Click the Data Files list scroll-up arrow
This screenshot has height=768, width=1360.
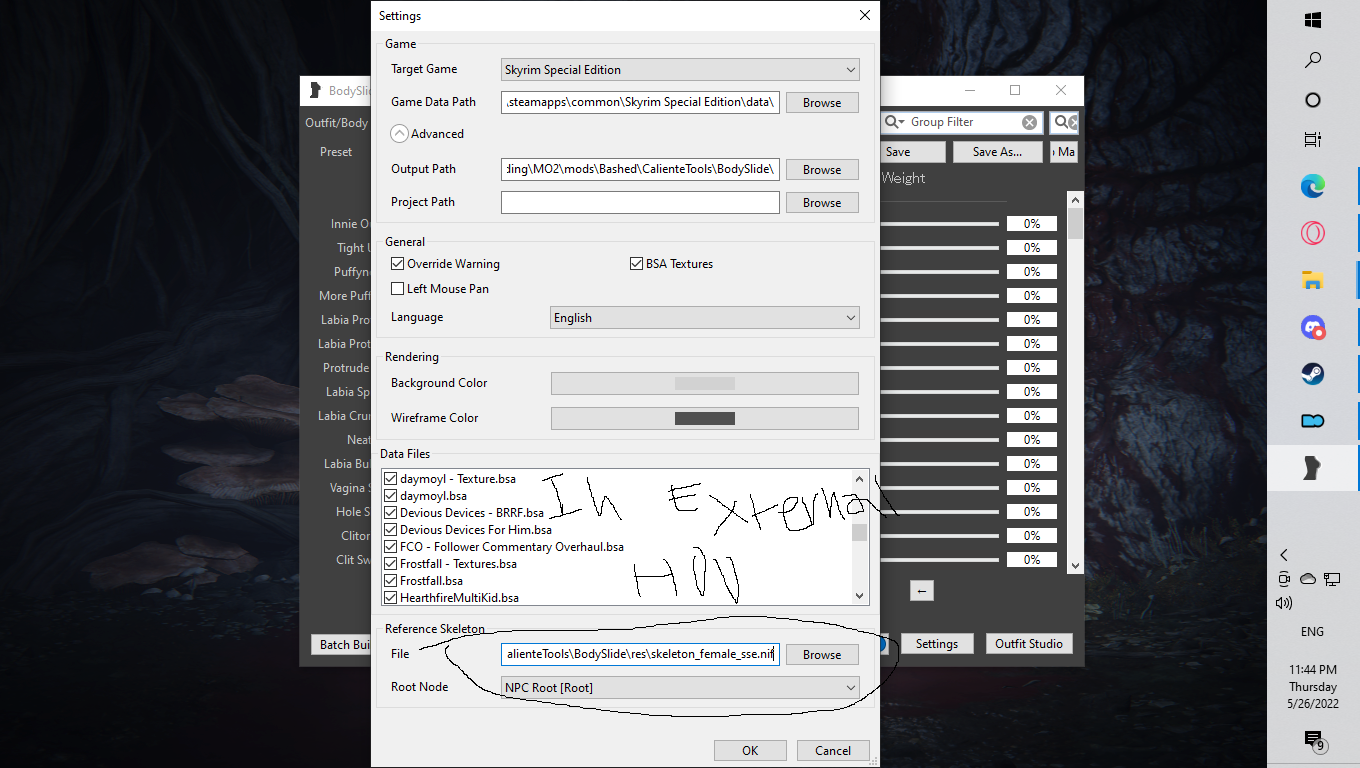[x=860, y=479]
